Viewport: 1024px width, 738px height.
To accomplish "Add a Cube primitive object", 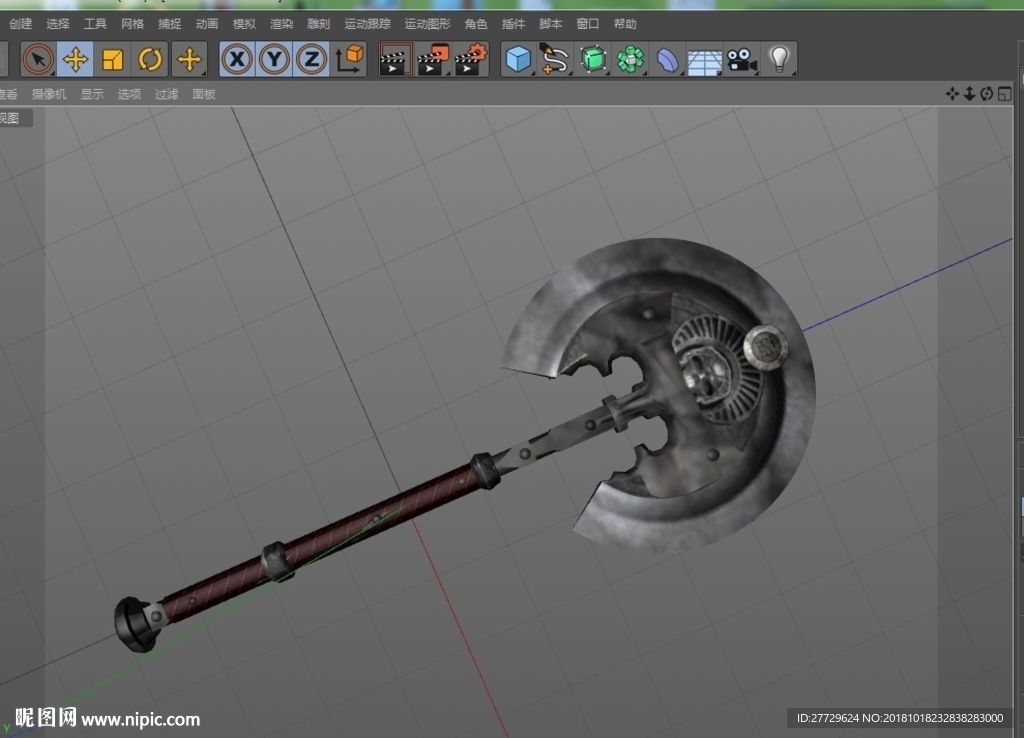I will point(519,59).
